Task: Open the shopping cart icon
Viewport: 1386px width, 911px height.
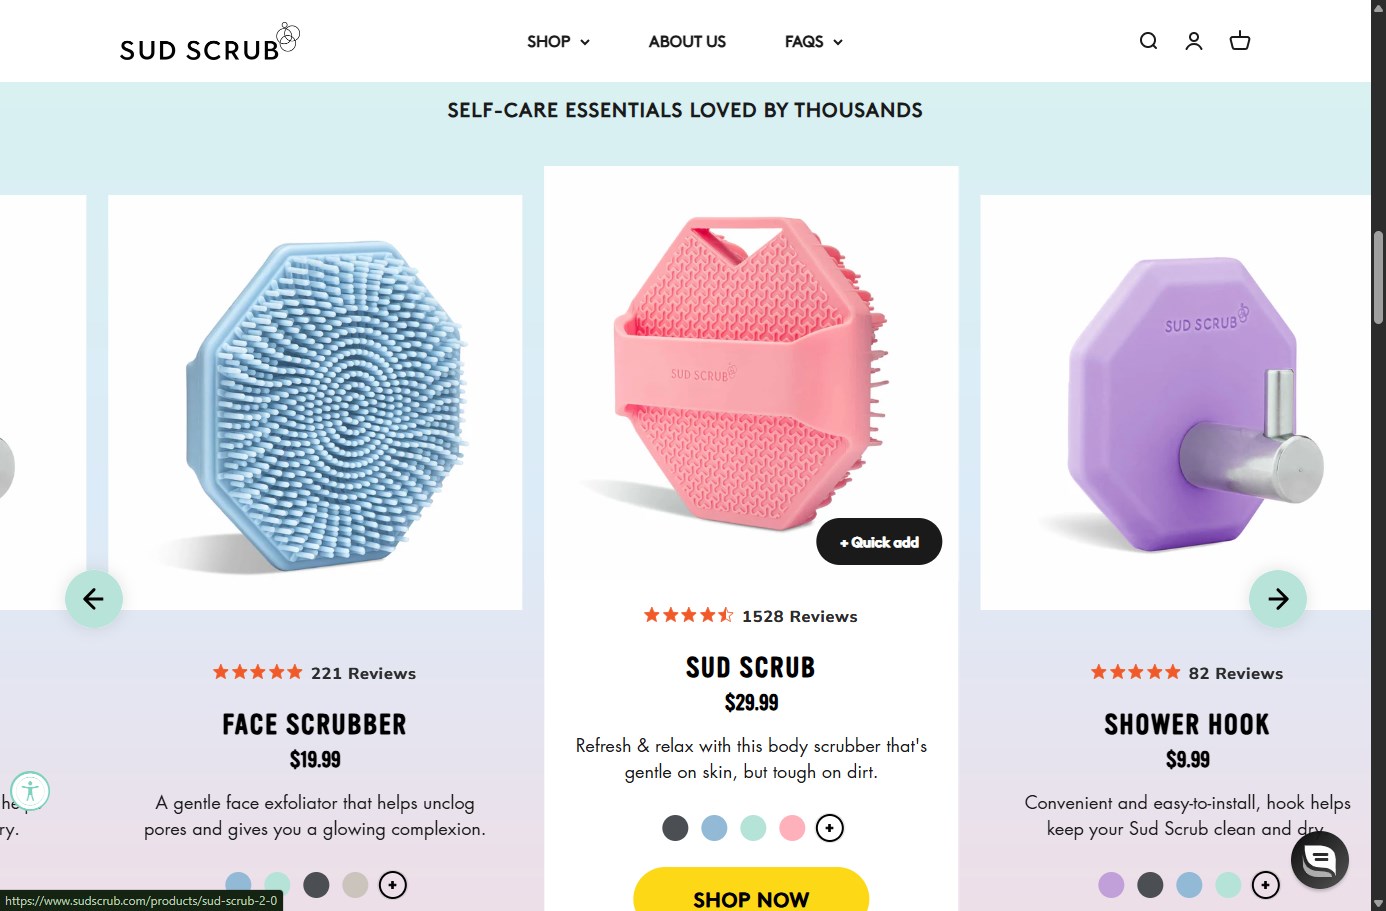Action: click(1240, 41)
